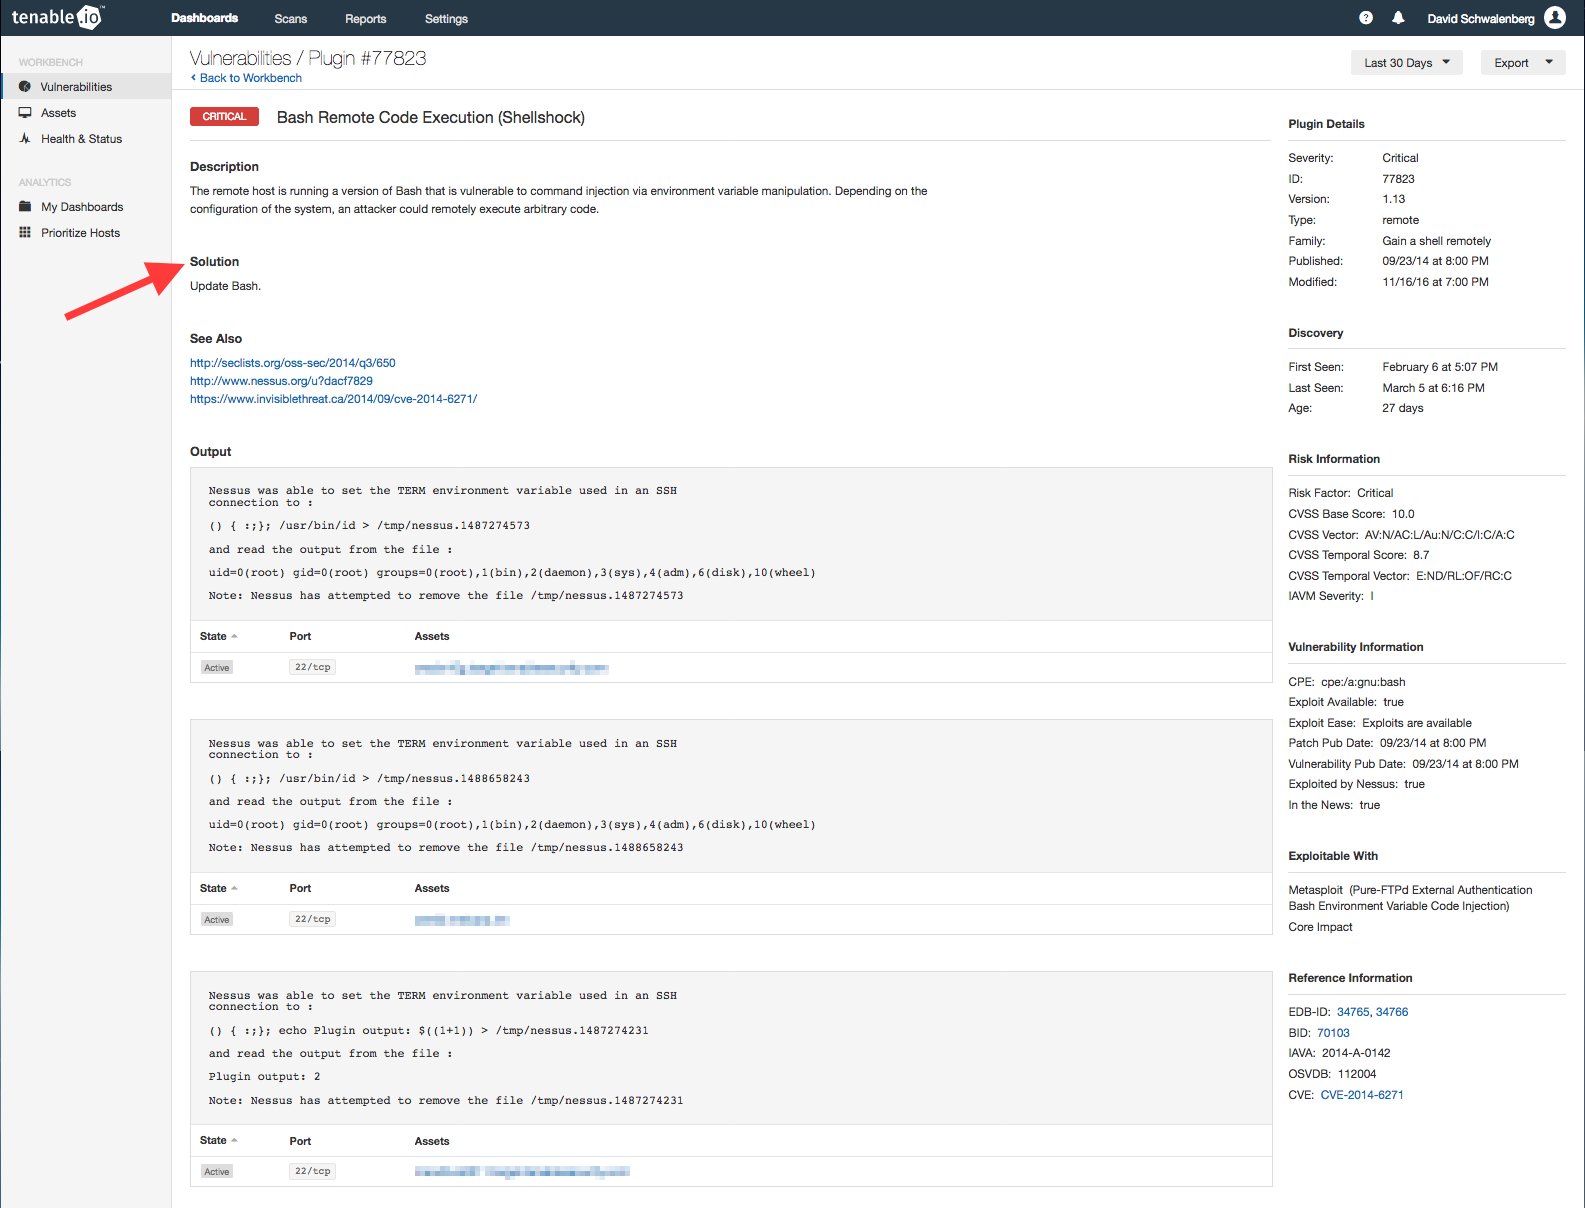Click the Back to Workbench link
Image resolution: width=1585 pixels, height=1208 pixels.
(251, 78)
